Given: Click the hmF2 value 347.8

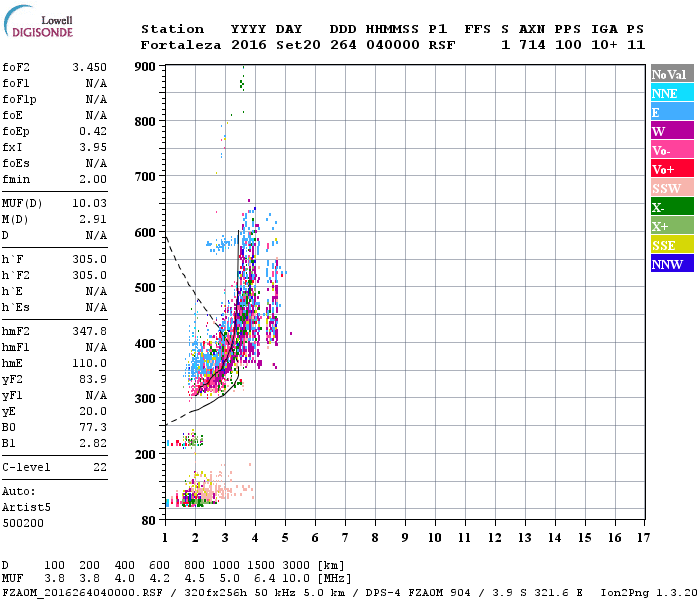Looking at the screenshot, I should (x=89, y=331).
